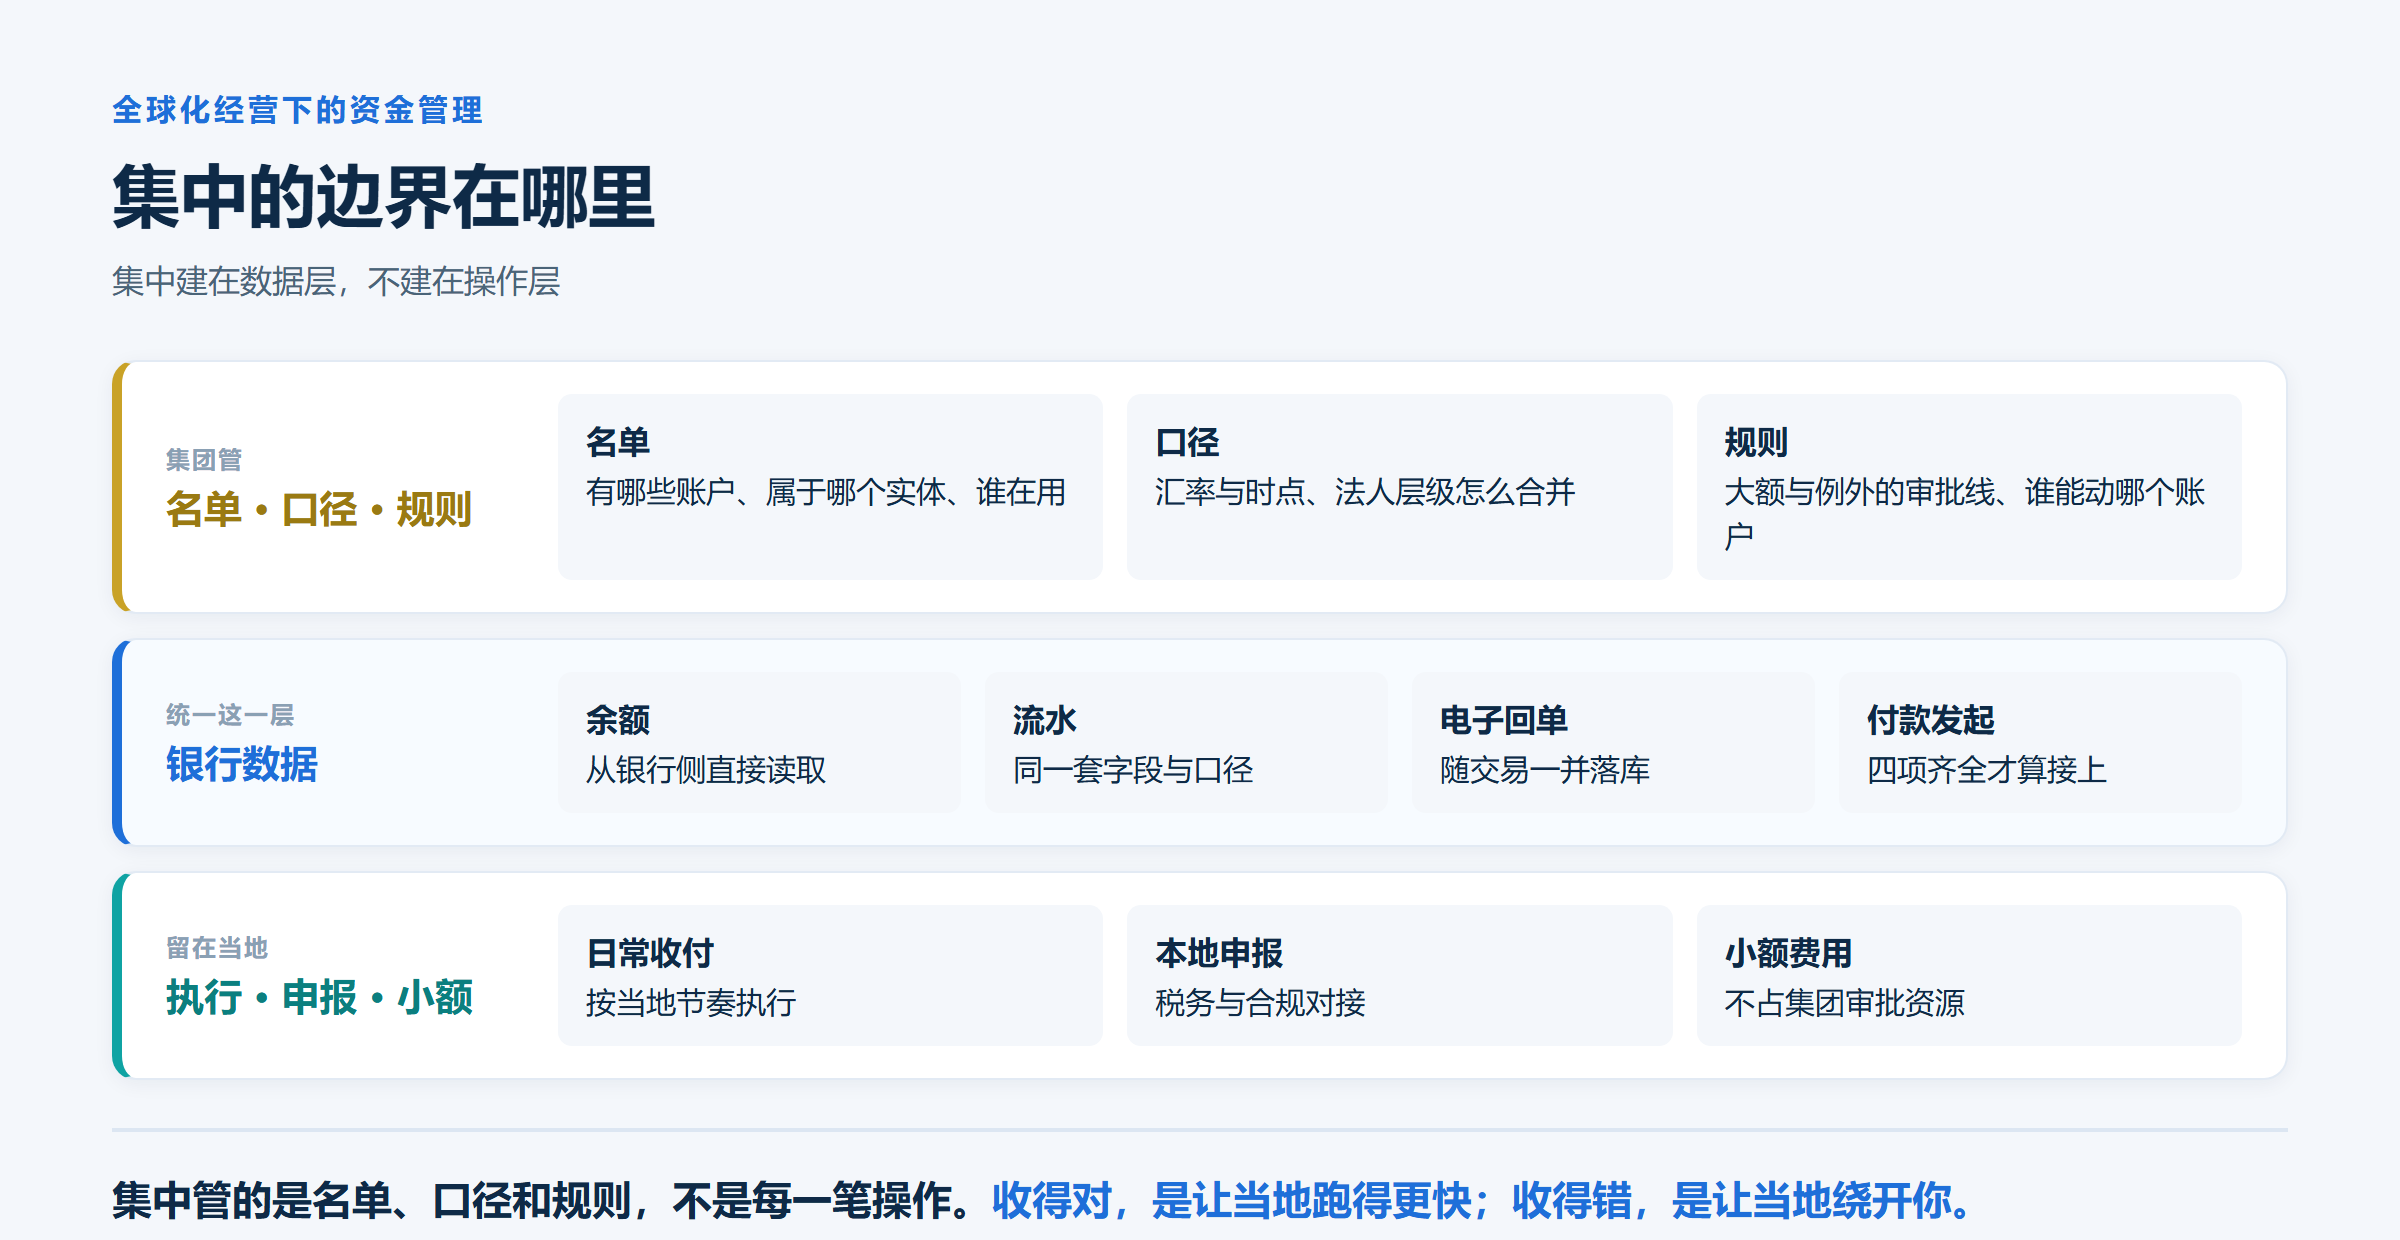Click the small label '留在当地'
Image resolution: width=2400 pixels, height=1240 pixels.
(x=217, y=948)
